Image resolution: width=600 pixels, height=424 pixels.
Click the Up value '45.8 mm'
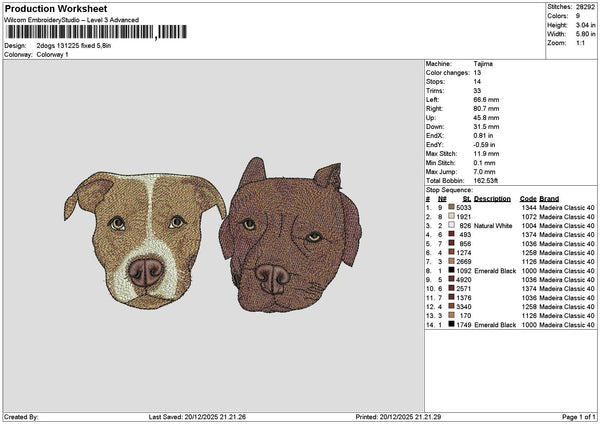(x=486, y=118)
